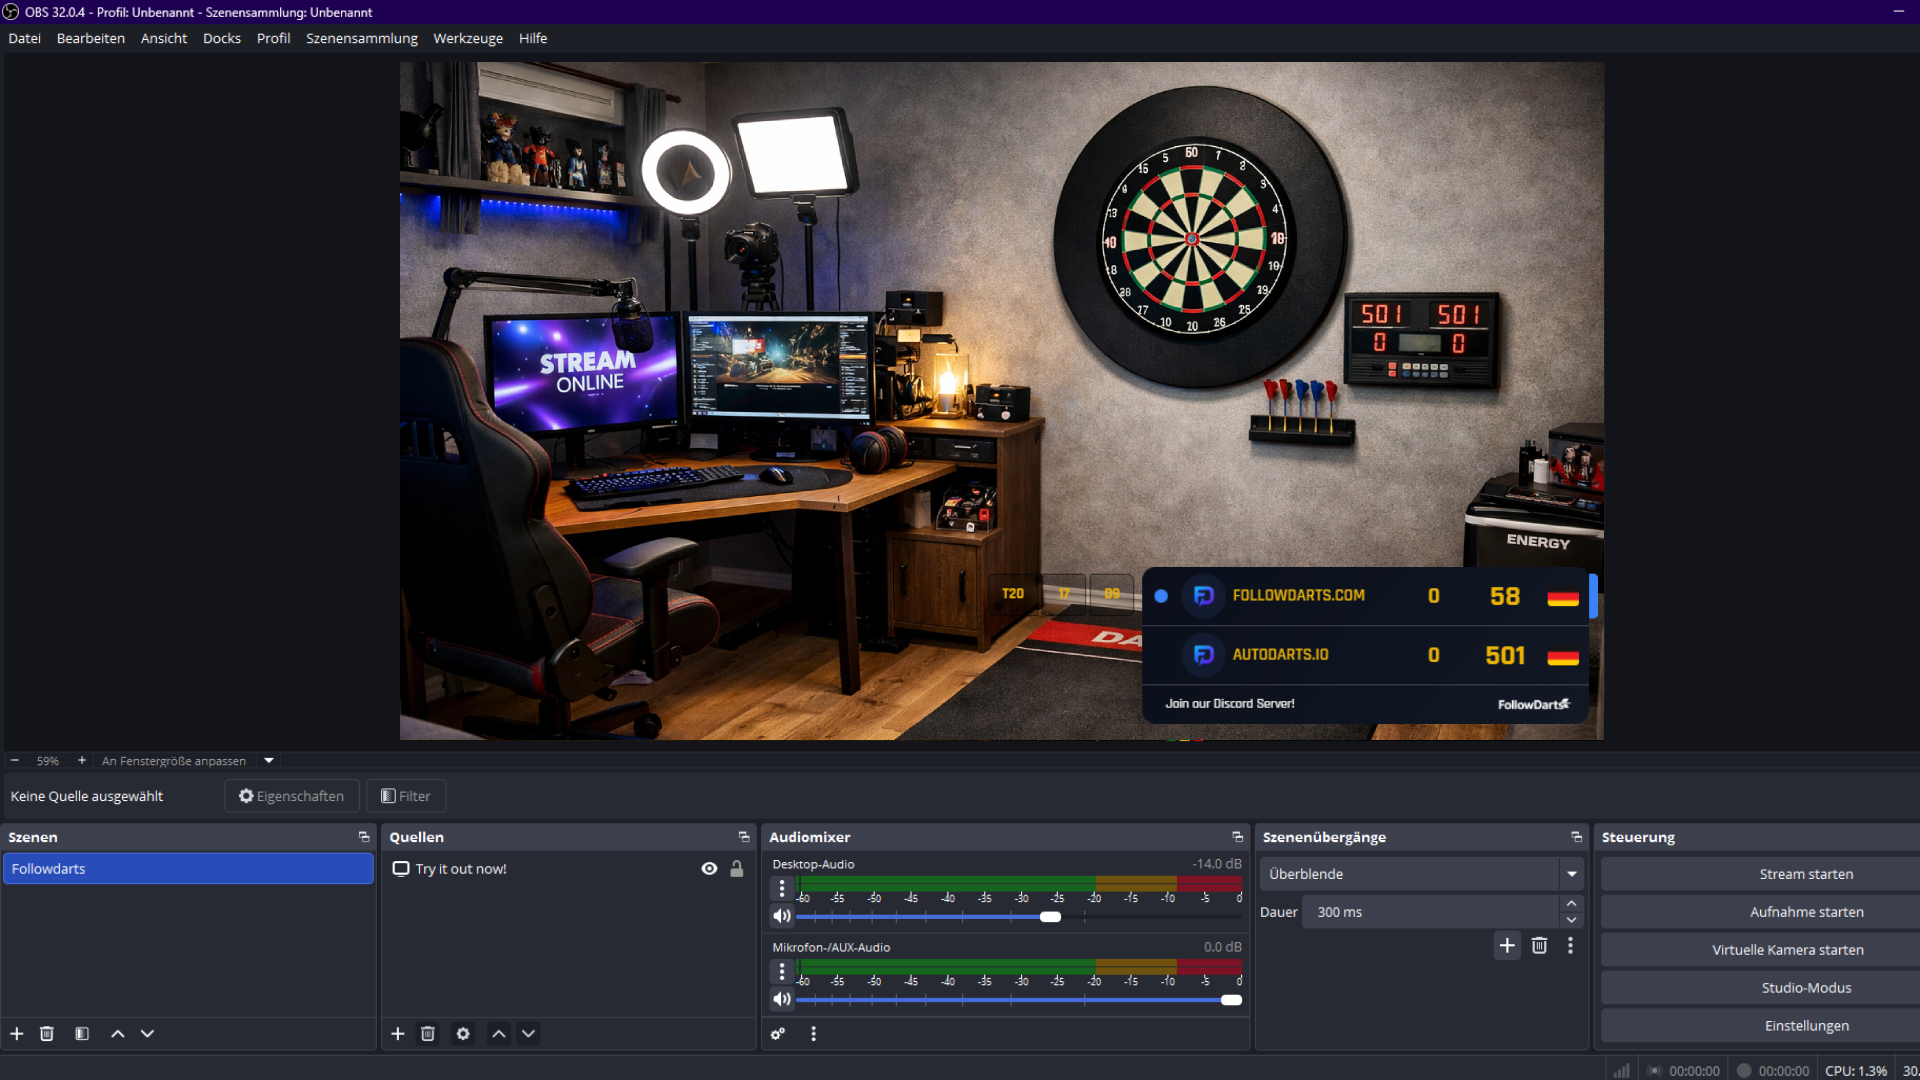Add a new transition with the plus icon

click(1507, 945)
